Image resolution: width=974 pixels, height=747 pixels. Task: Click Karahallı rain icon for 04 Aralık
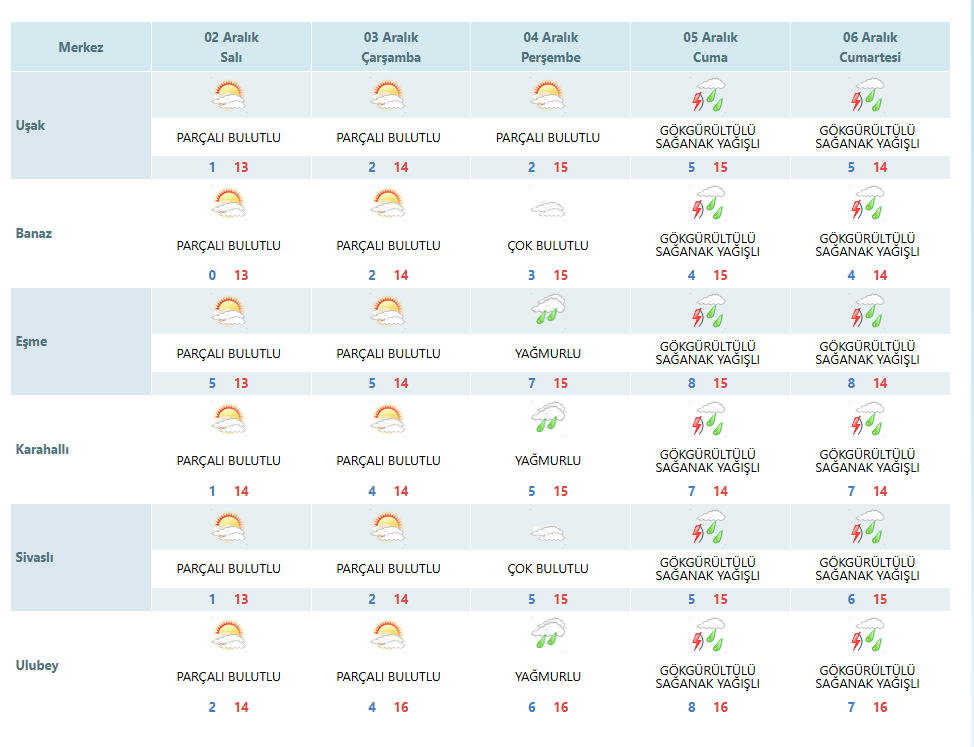point(548,417)
